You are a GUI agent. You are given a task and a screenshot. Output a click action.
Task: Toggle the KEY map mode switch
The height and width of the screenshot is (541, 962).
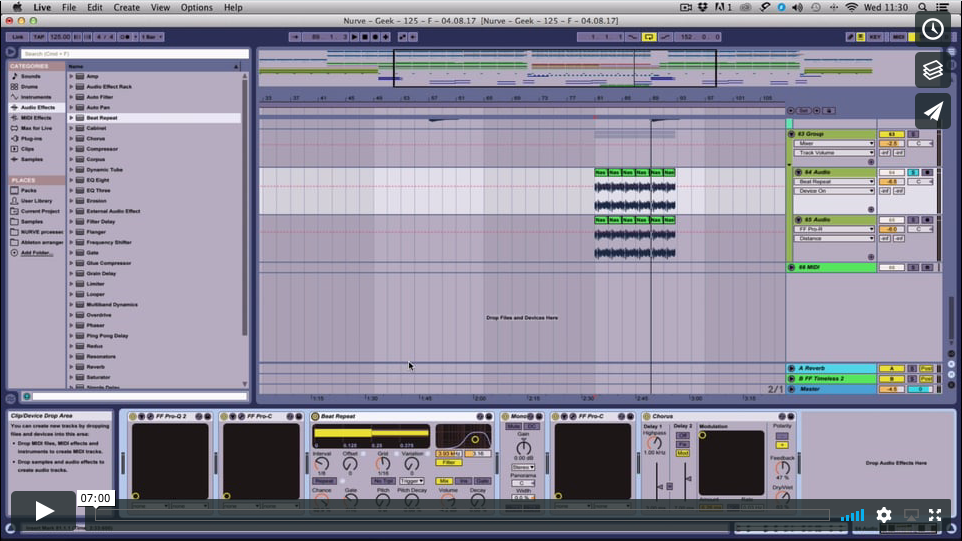click(x=875, y=37)
